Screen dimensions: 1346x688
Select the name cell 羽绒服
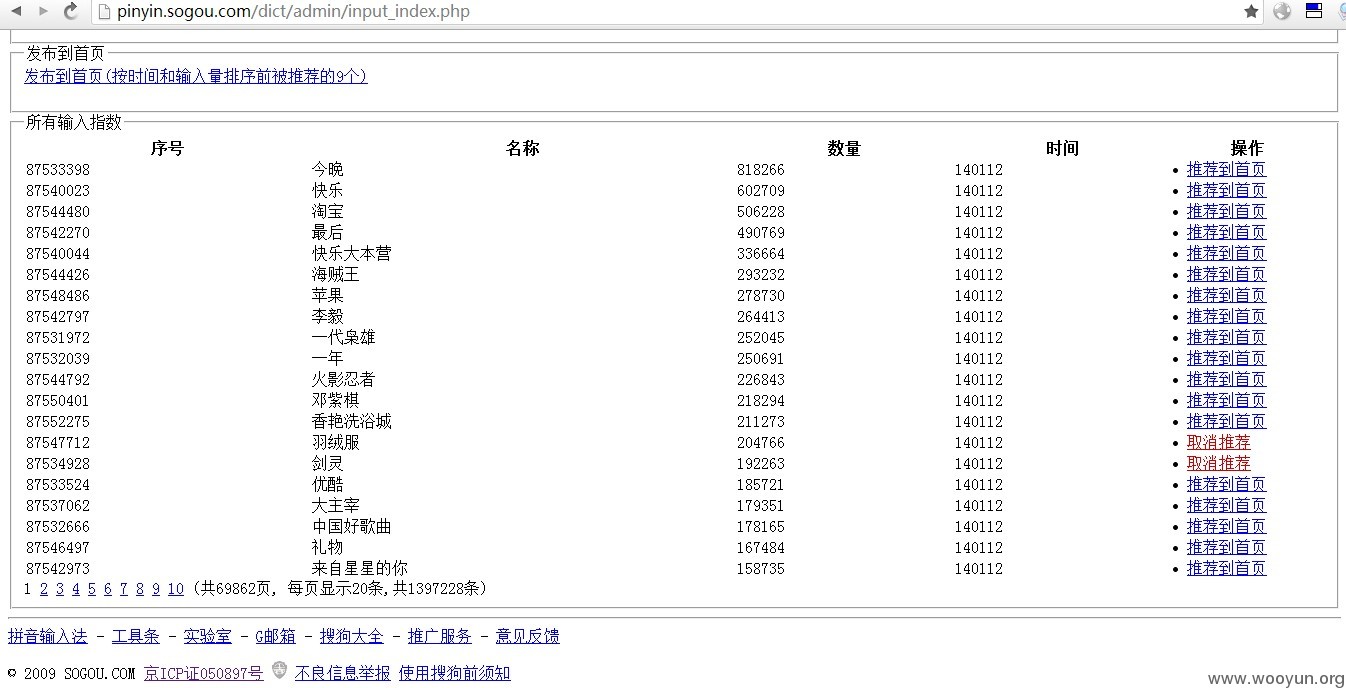click(335, 442)
